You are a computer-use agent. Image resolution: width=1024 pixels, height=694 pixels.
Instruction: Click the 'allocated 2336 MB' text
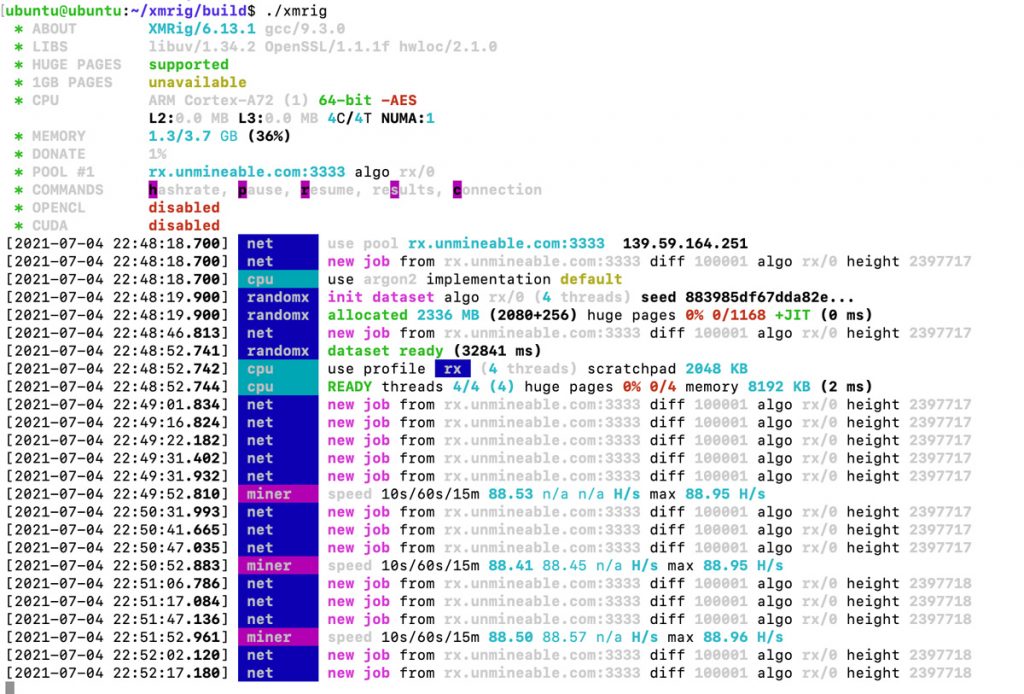pos(403,315)
